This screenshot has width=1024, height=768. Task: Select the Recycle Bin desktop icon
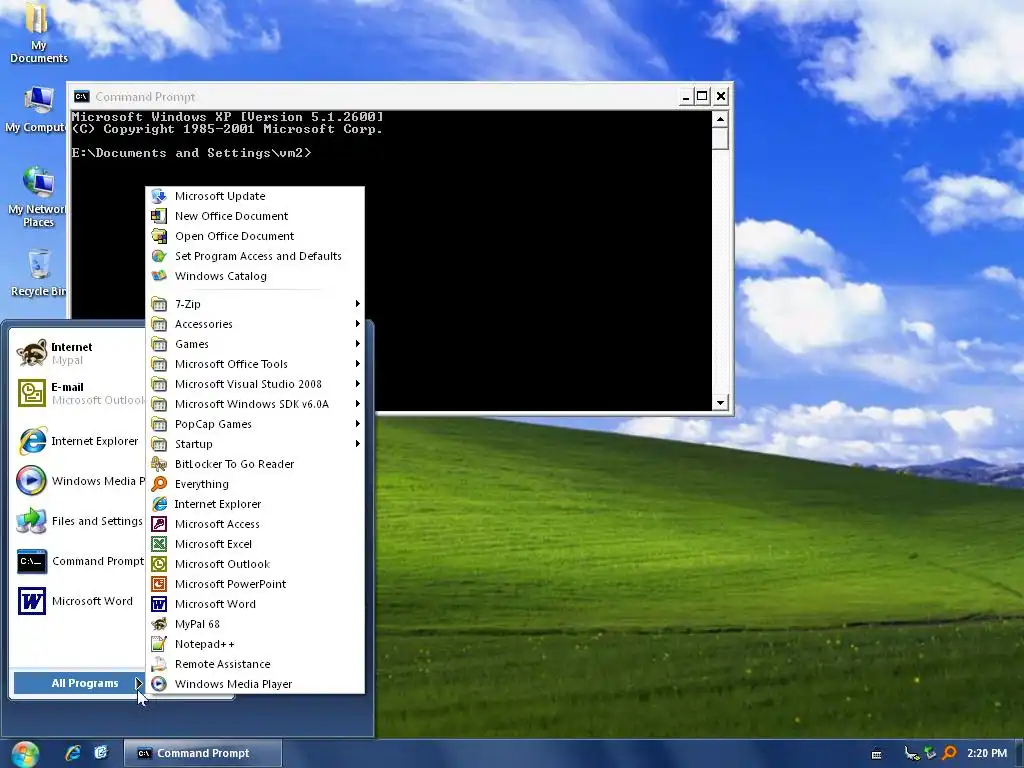click(38, 273)
